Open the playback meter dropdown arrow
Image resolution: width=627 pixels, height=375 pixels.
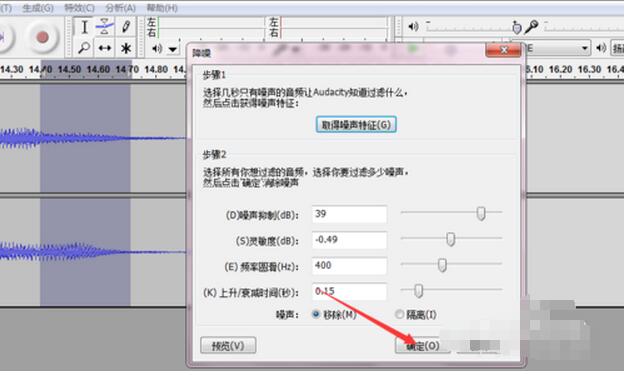pyautogui.click(x=172, y=49)
